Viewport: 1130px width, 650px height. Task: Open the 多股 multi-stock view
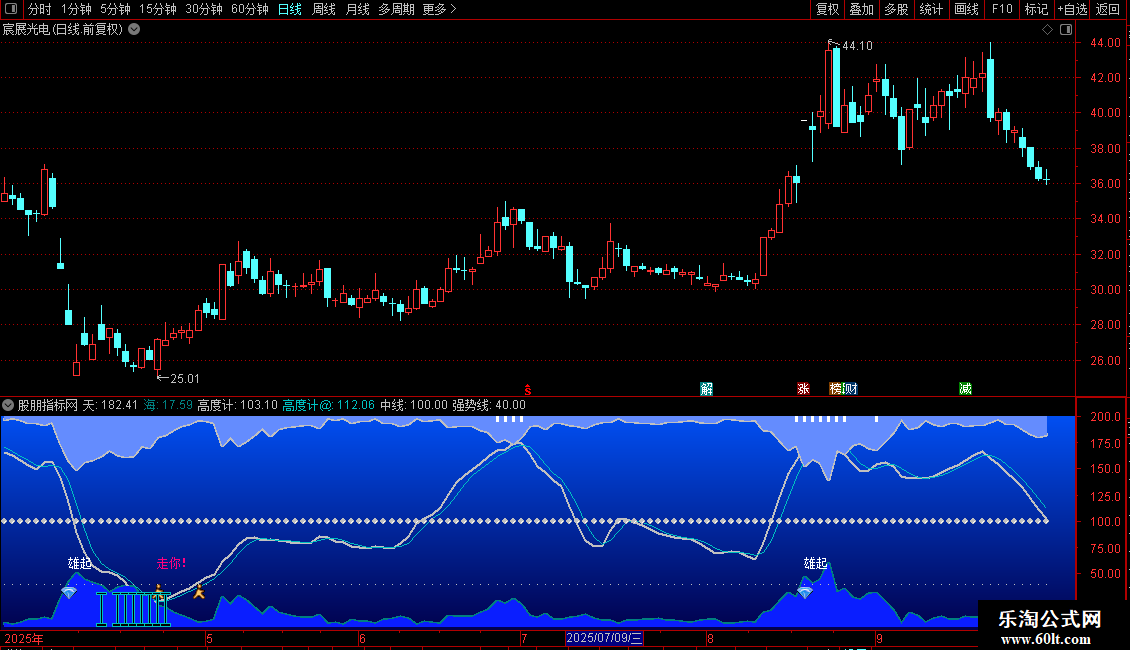896,9
